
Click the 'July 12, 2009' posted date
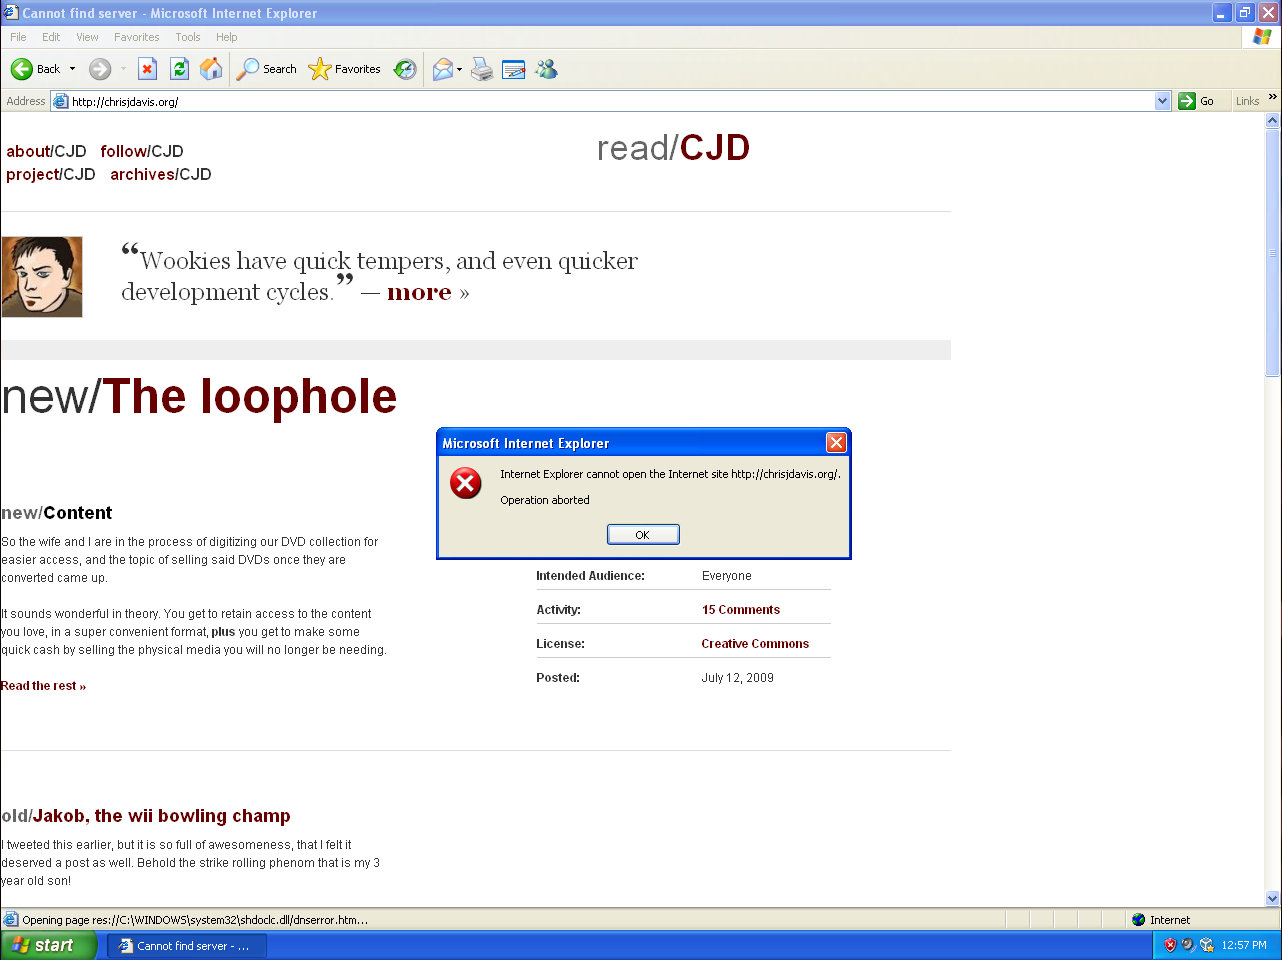point(737,678)
